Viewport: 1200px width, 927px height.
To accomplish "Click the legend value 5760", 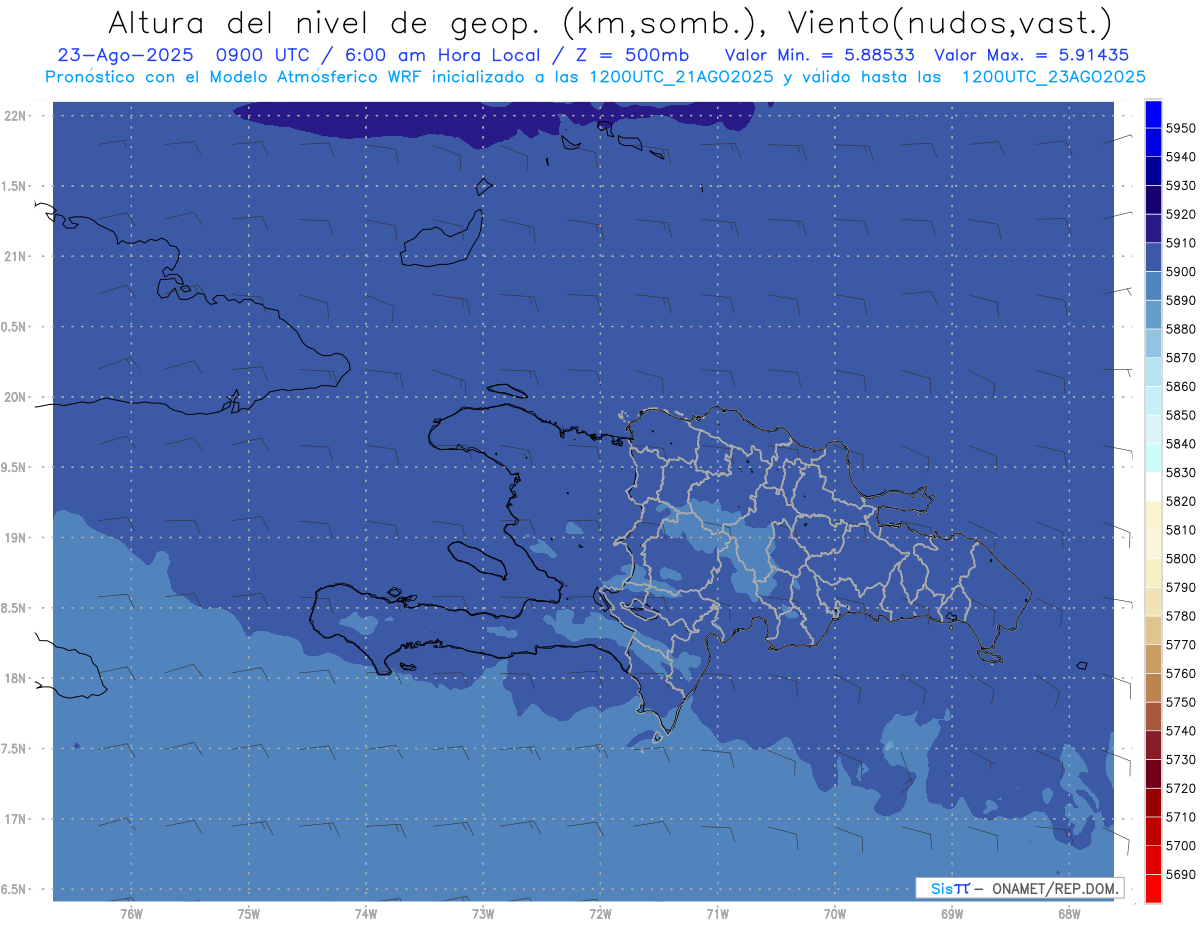I will 1180,673.
